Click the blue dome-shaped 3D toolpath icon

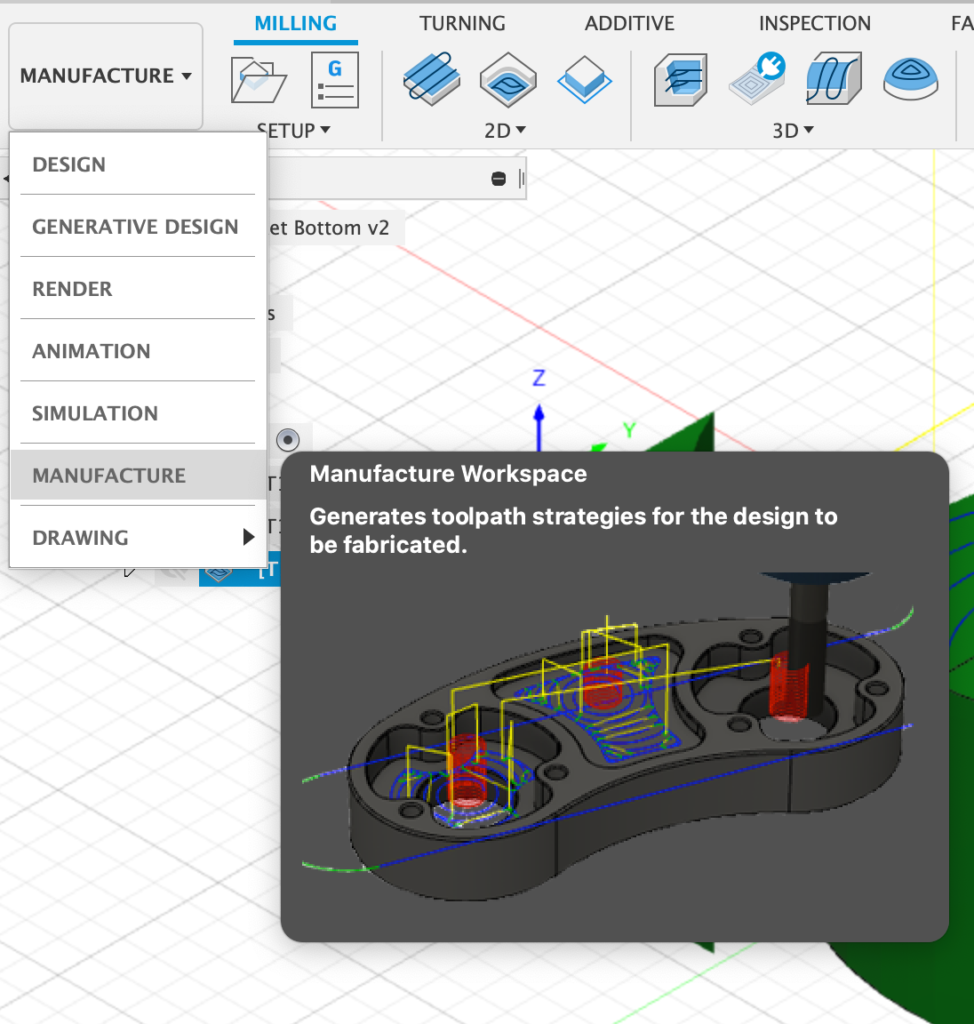coord(910,80)
